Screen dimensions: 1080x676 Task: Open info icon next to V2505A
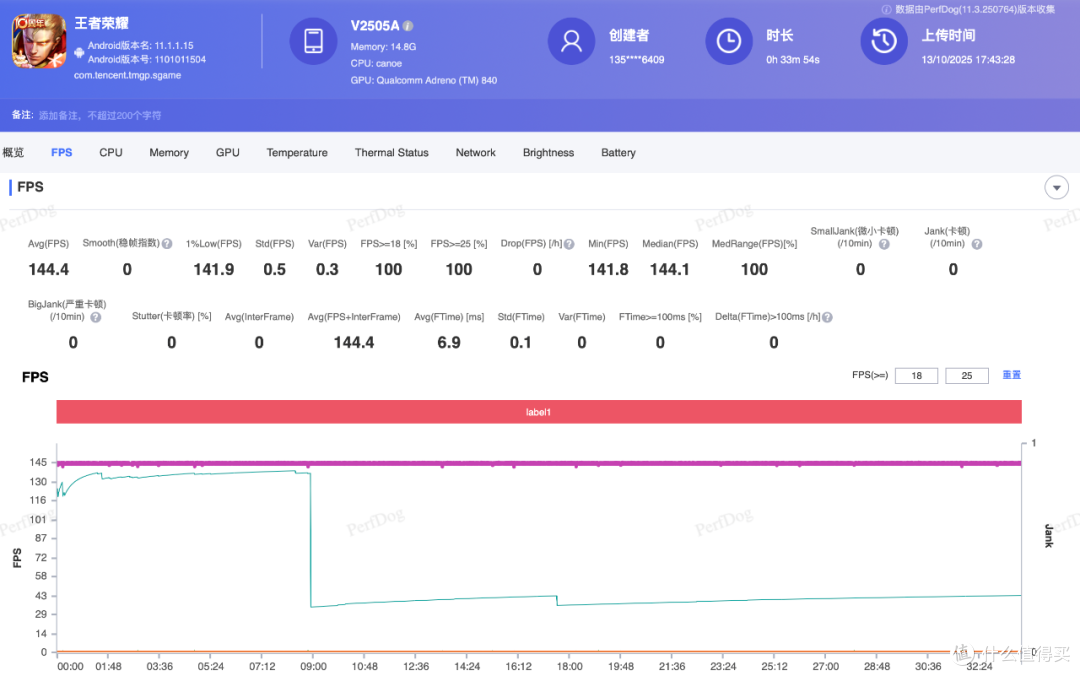pyautogui.click(x=408, y=26)
